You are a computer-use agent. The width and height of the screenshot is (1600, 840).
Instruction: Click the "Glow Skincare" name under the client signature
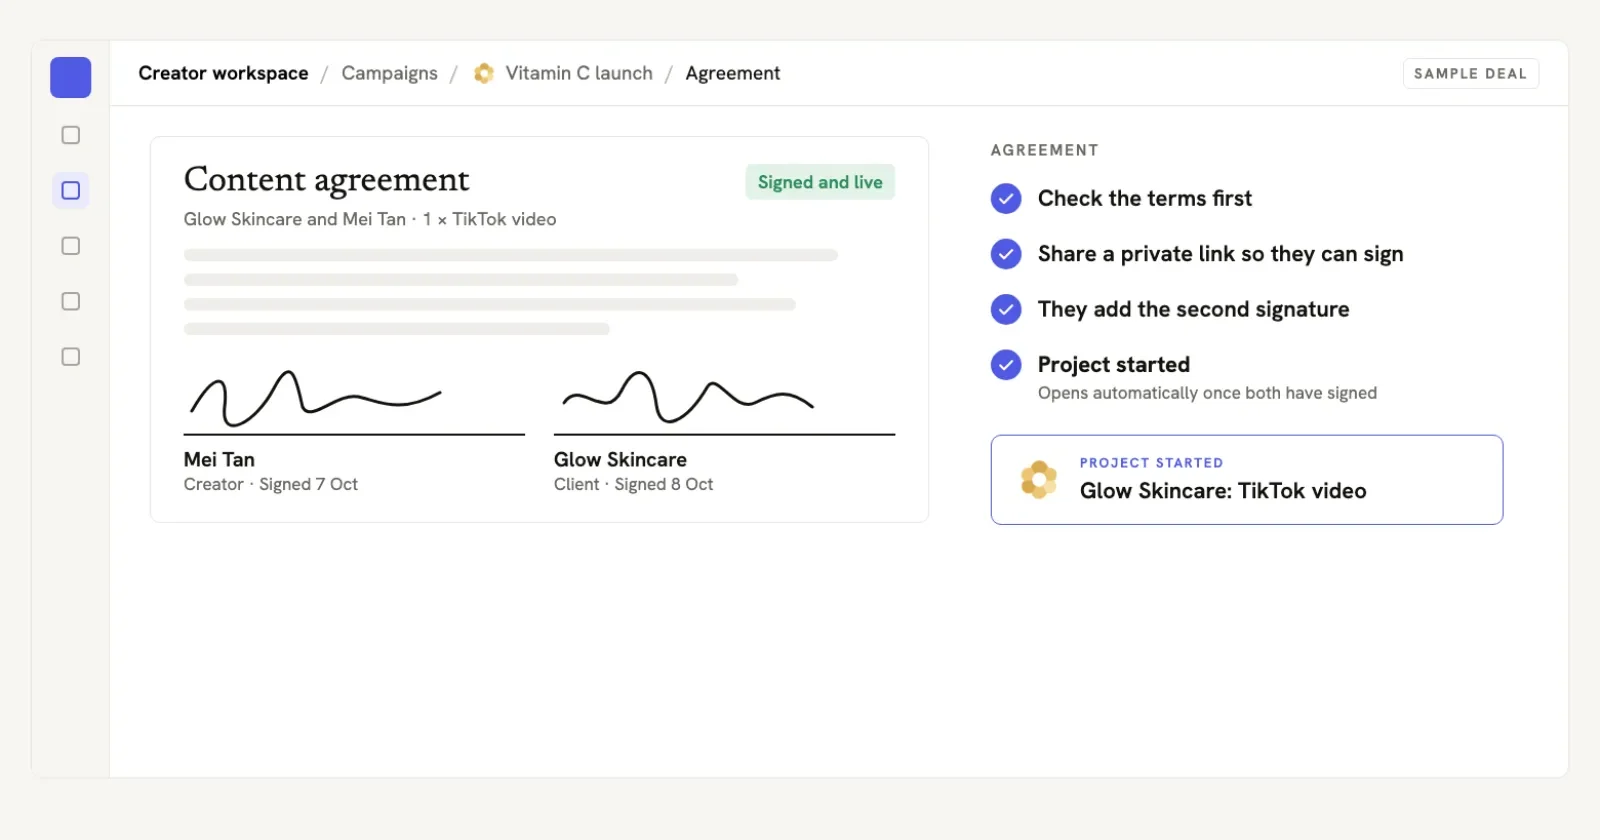tap(620, 459)
